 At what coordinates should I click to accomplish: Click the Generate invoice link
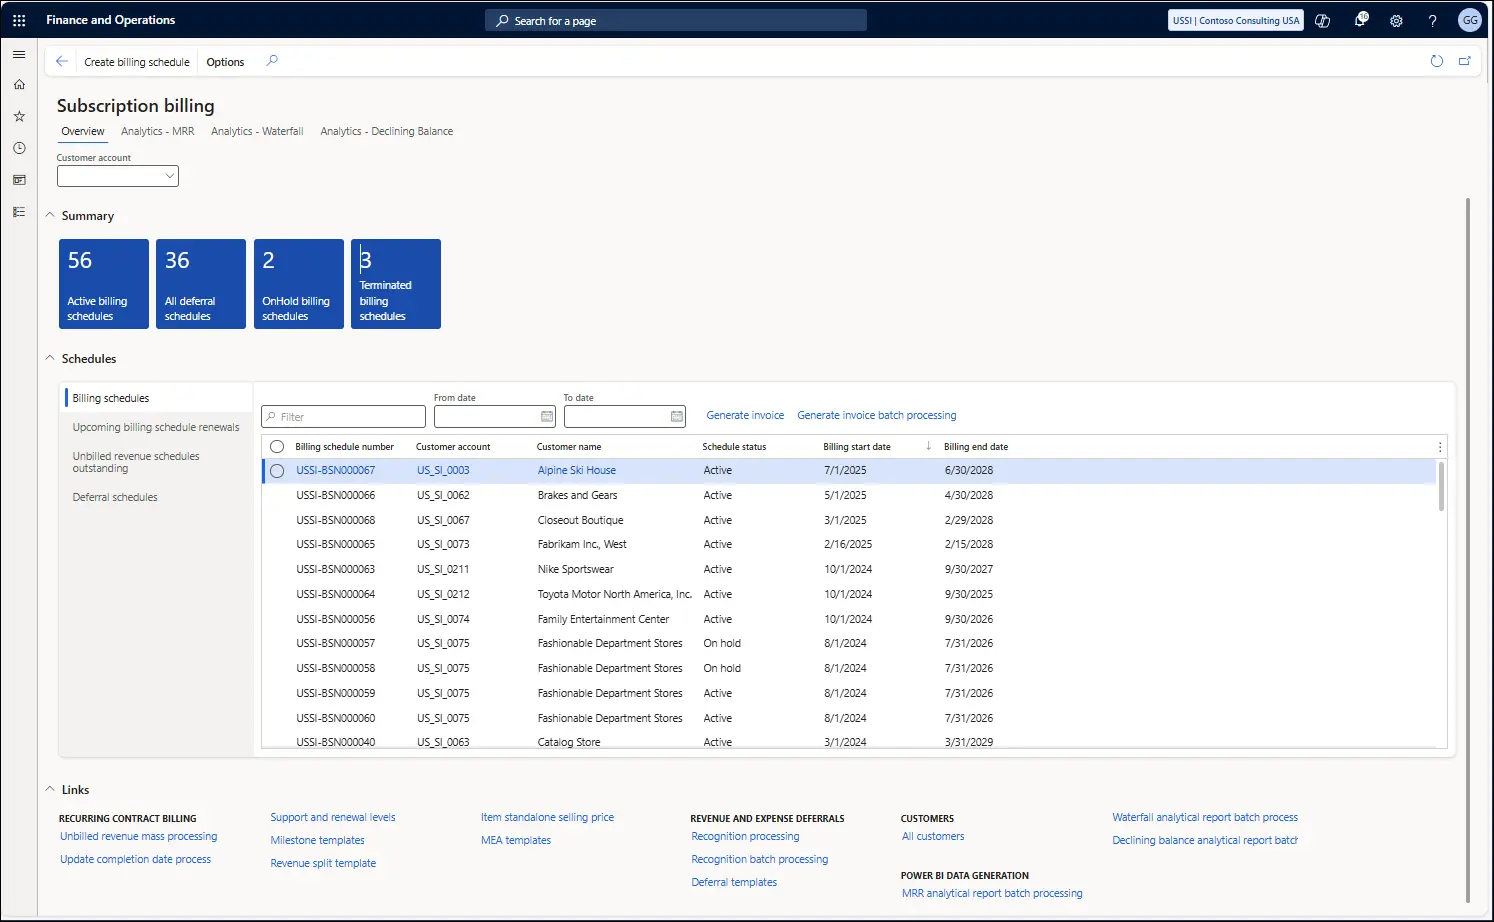(x=745, y=415)
